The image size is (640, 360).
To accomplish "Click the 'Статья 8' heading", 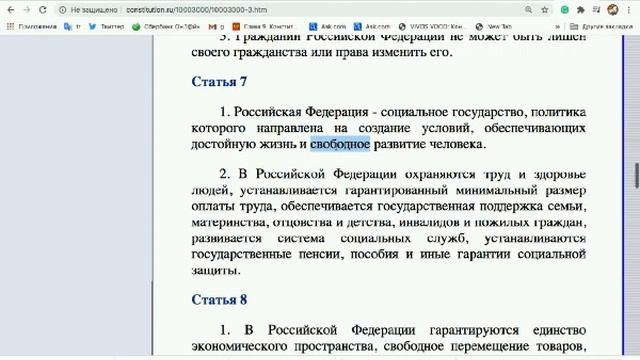I will coord(219,300).
